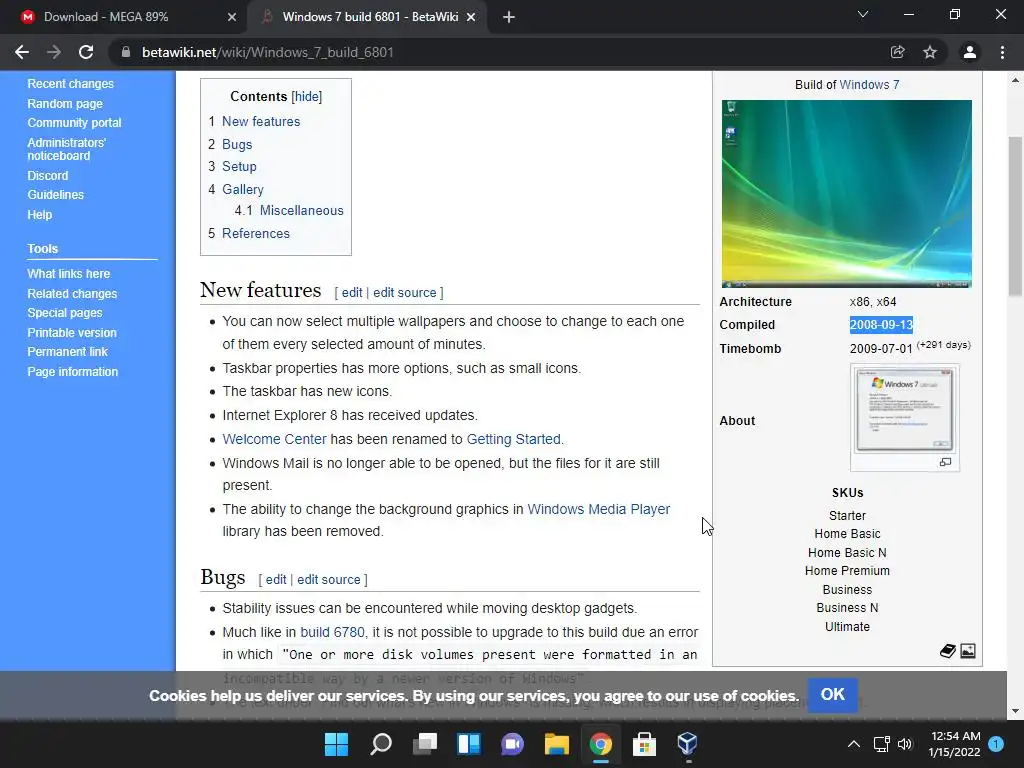Open Chrome three-dot menu

pos(1002,52)
